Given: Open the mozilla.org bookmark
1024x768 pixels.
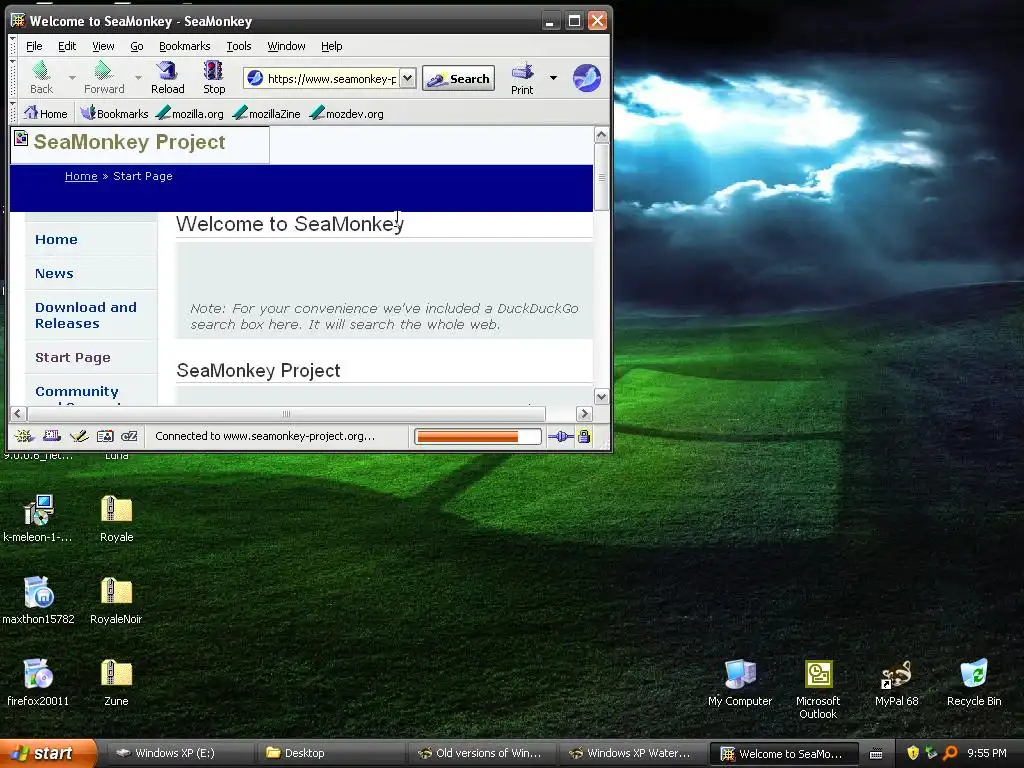Looking at the screenshot, I should (x=190, y=114).
